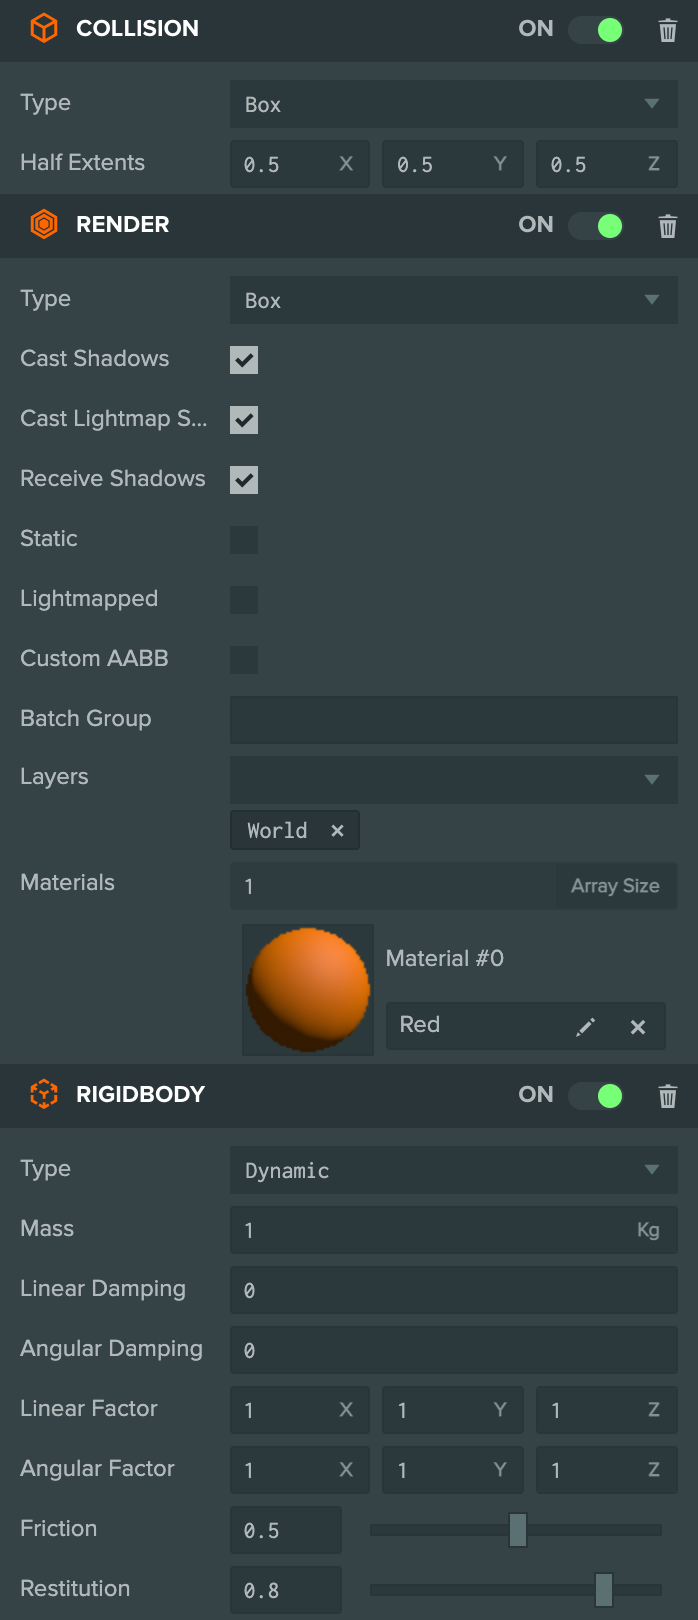The width and height of the screenshot is (698, 1620).
Task: Click the Mass input field
Action: pyautogui.click(x=454, y=1230)
